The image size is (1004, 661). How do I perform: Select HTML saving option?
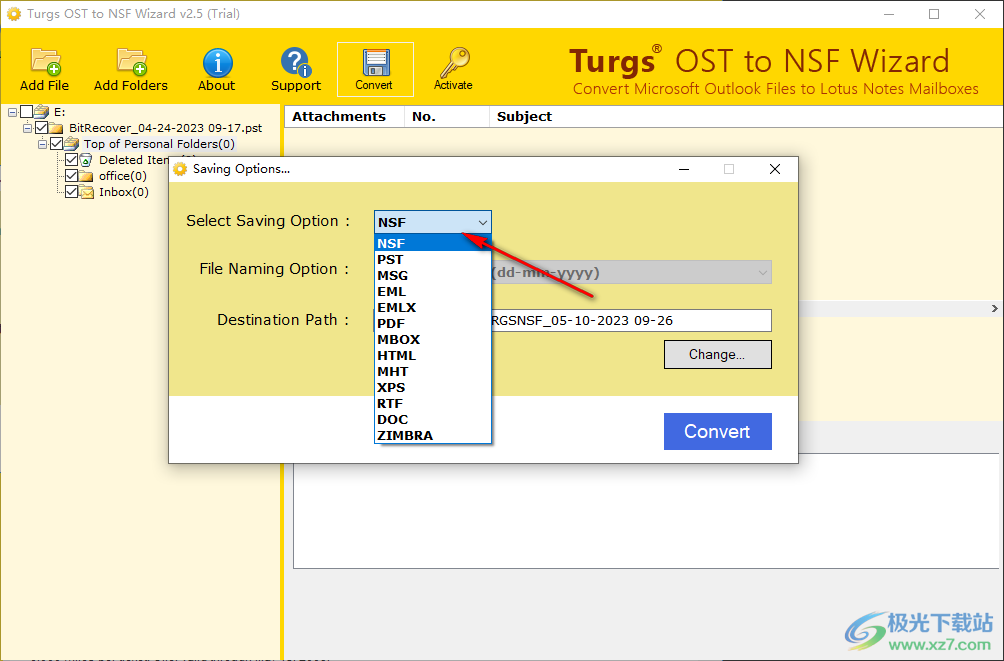pyautogui.click(x=433, y=355)
